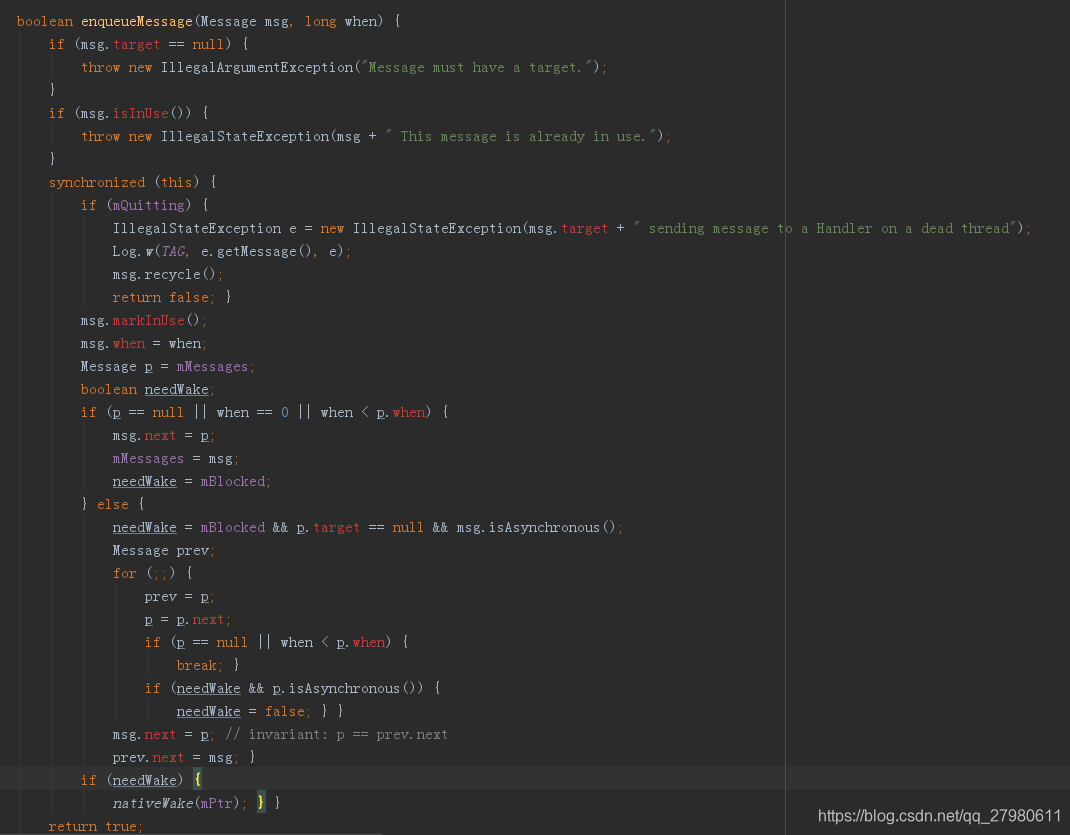Click the synchronized keyword
Image resolution: width=1070 pixels, height=835 pixels.
click(x=97, y=182)
